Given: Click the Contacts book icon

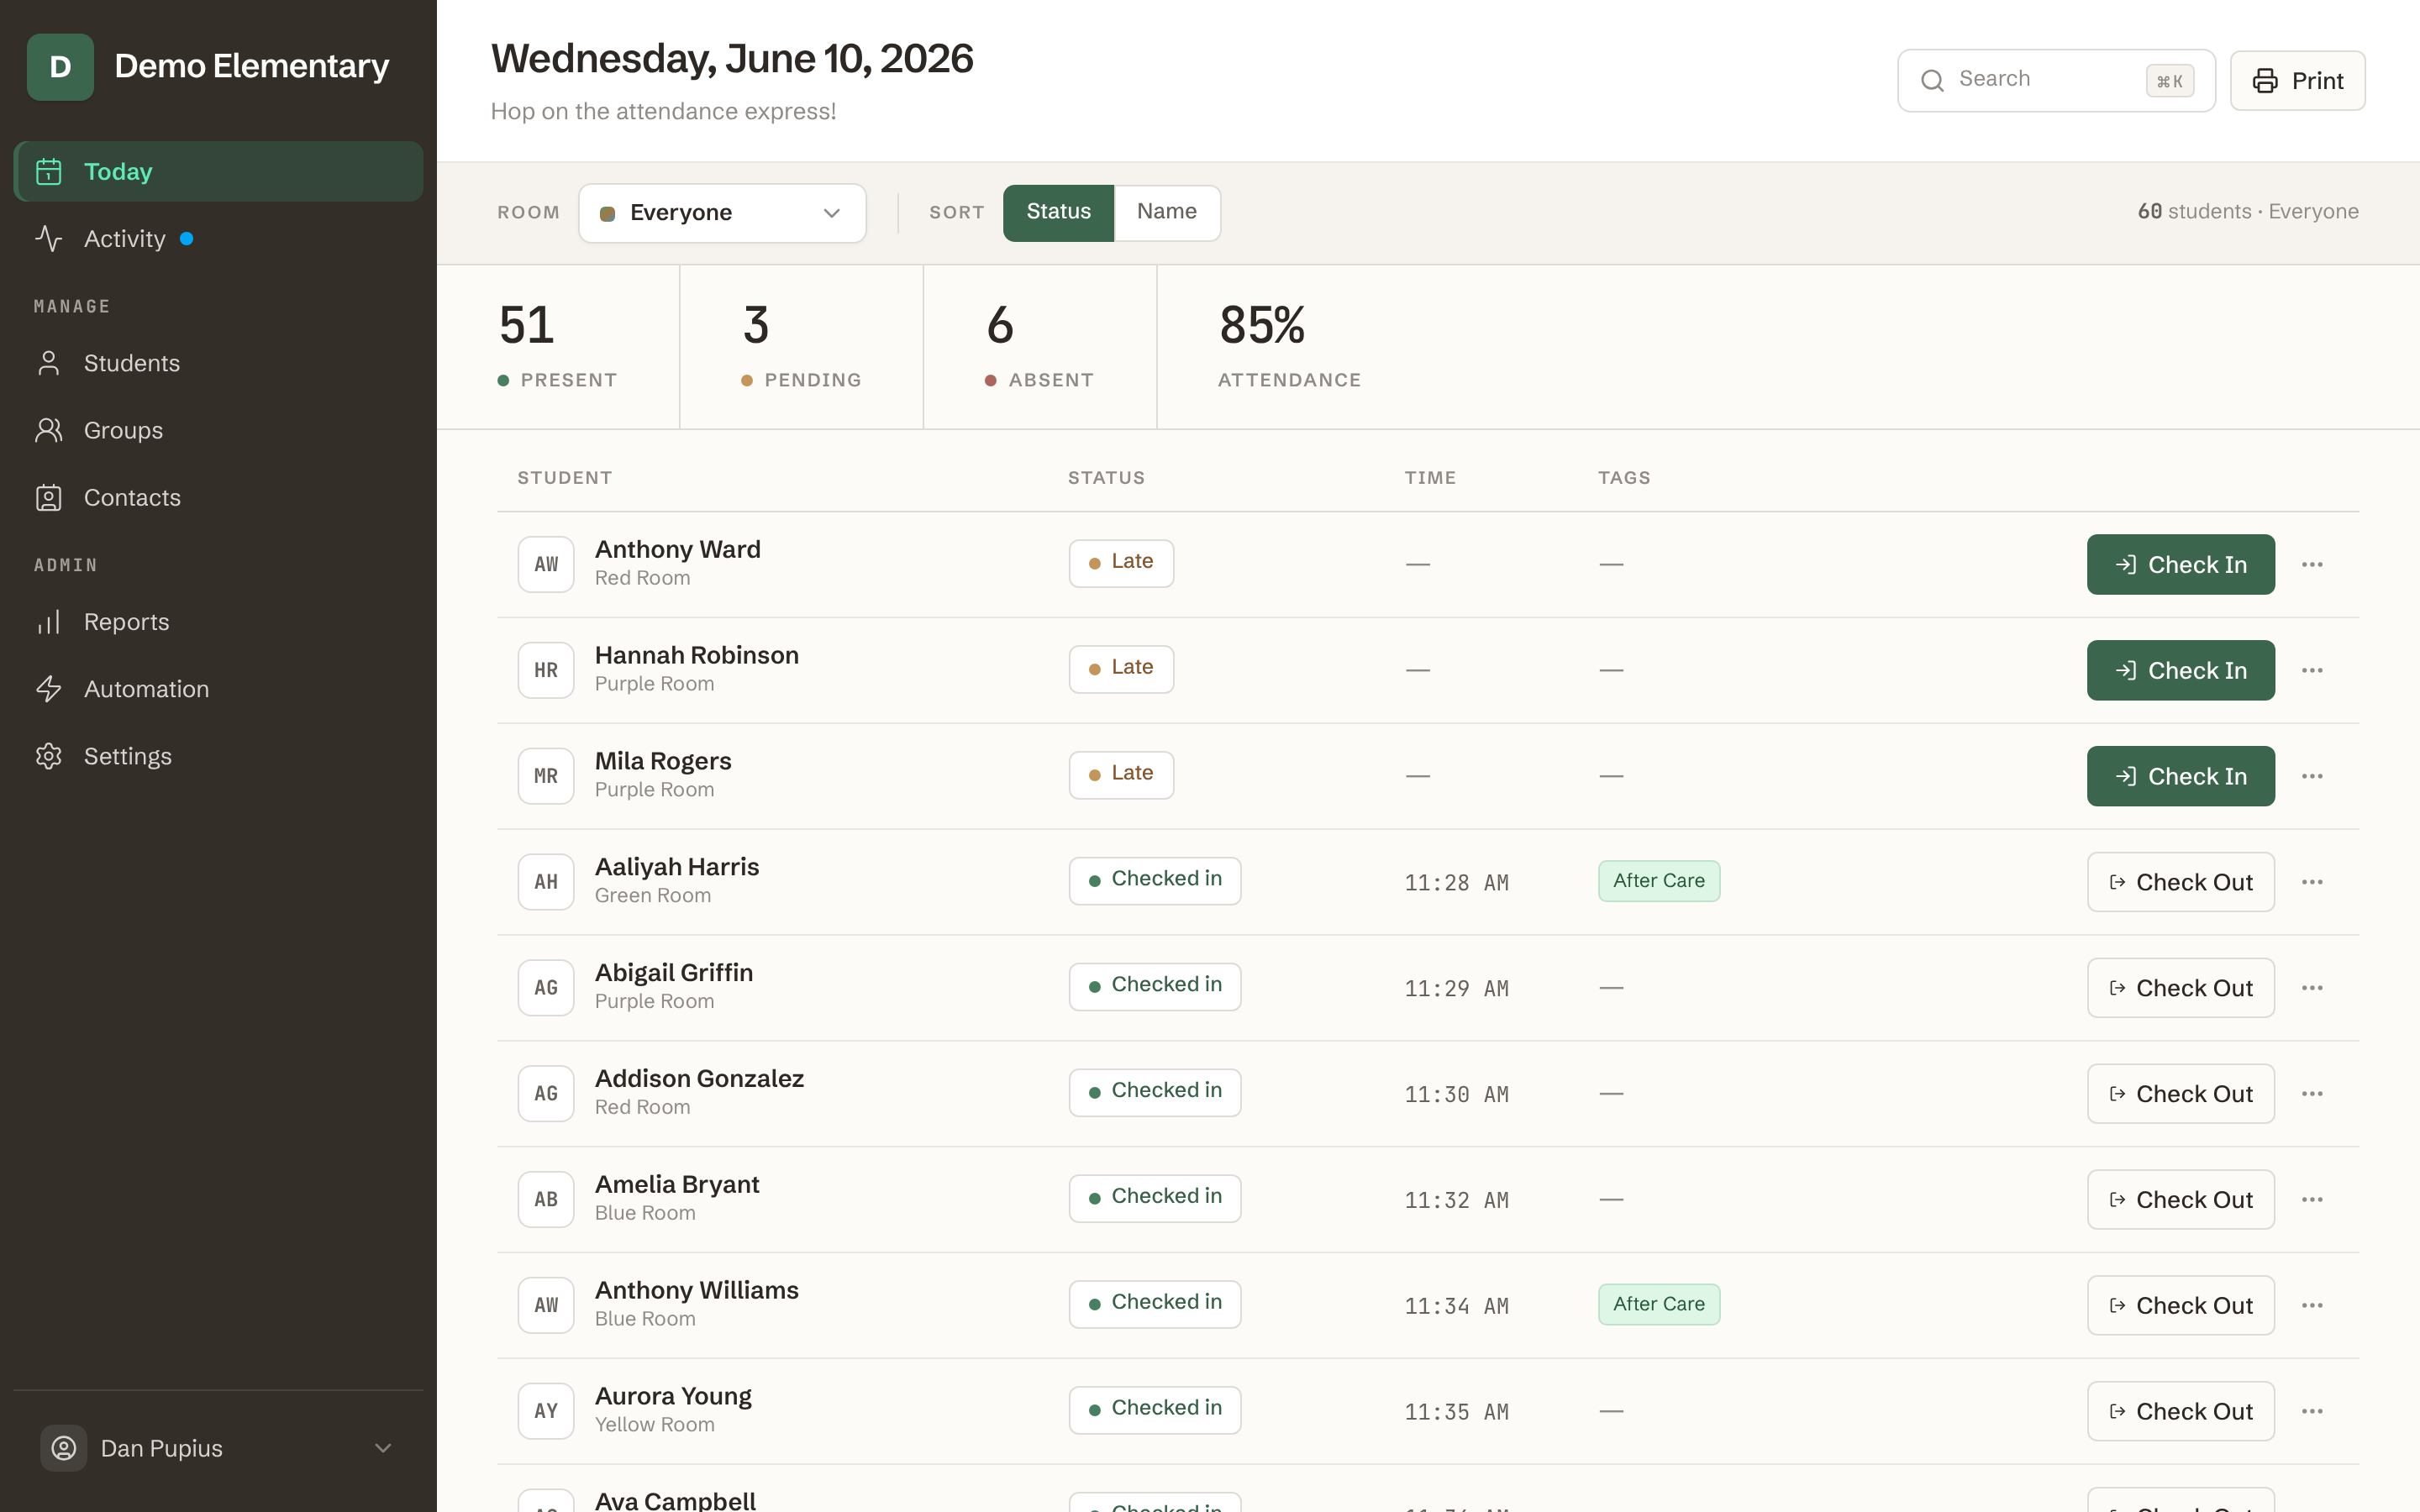Looking at the screenshot, I should (49, 498).
